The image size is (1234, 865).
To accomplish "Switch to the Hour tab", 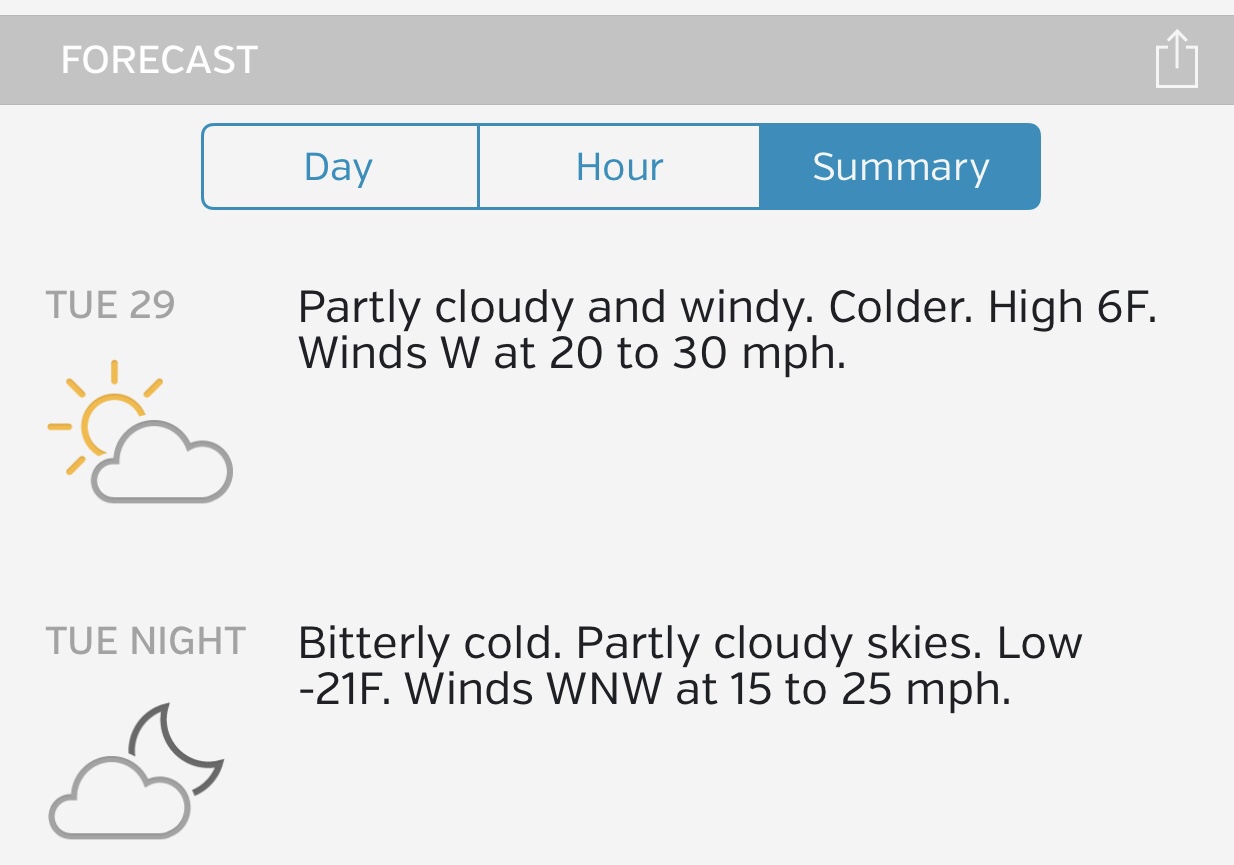I will coord(619,167).
